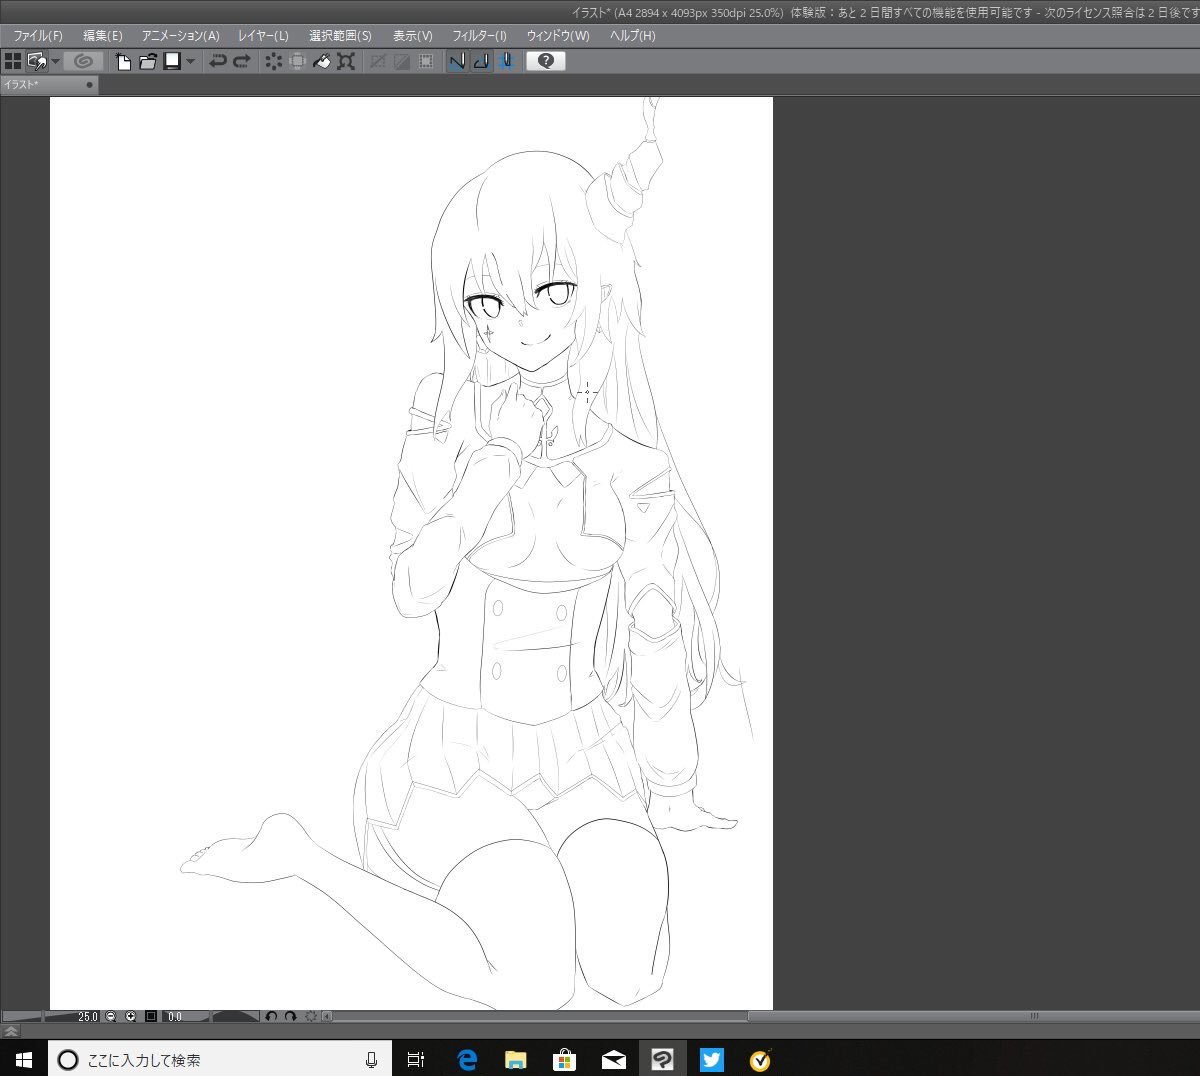The image size is (1200, 1076).
Task: Fit canvas to screen square icon
Action: click(151, 1016)
